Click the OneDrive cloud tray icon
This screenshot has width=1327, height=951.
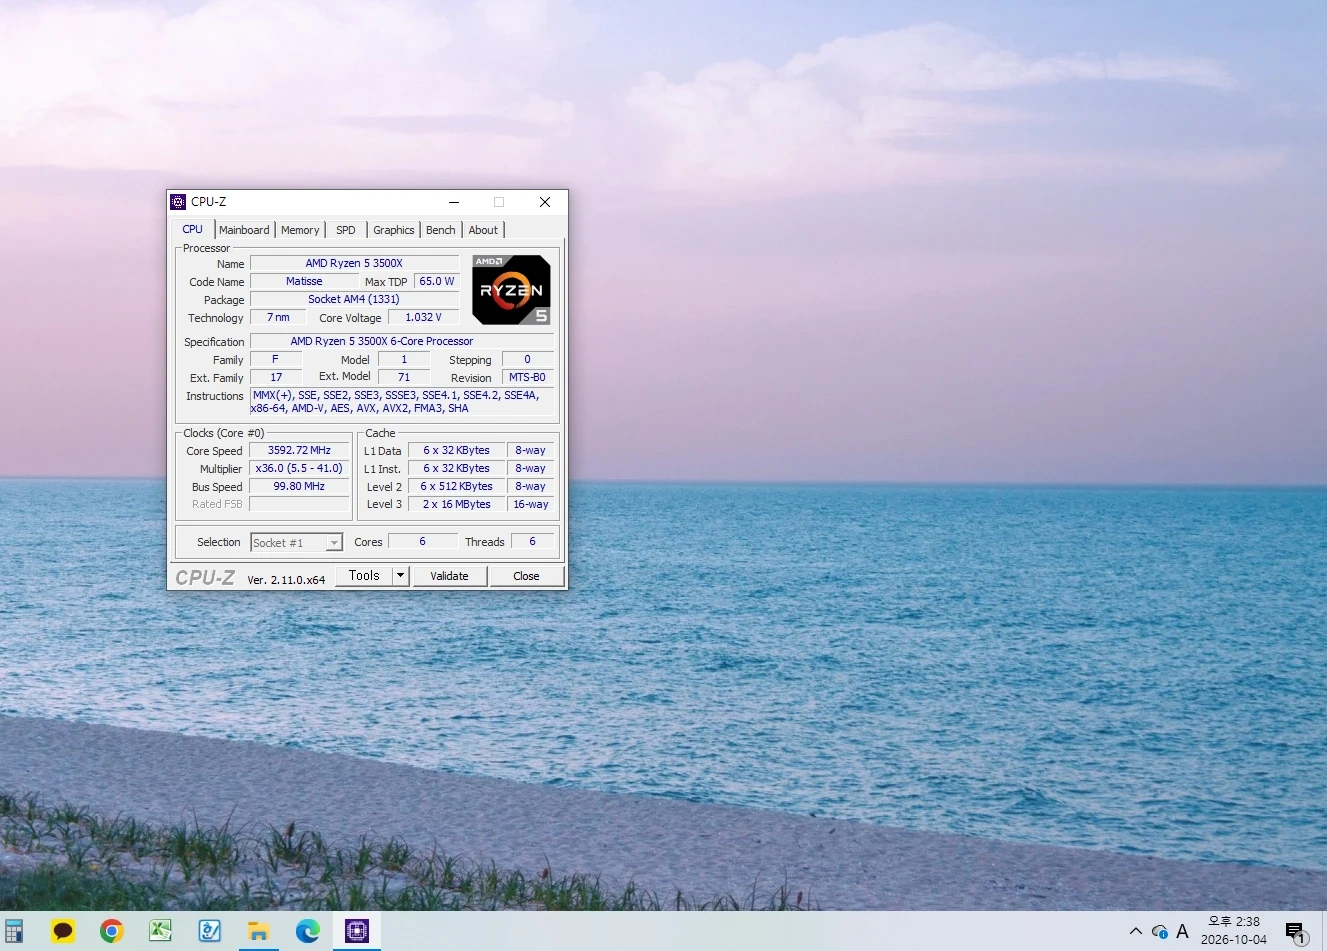pos(1160,932)
